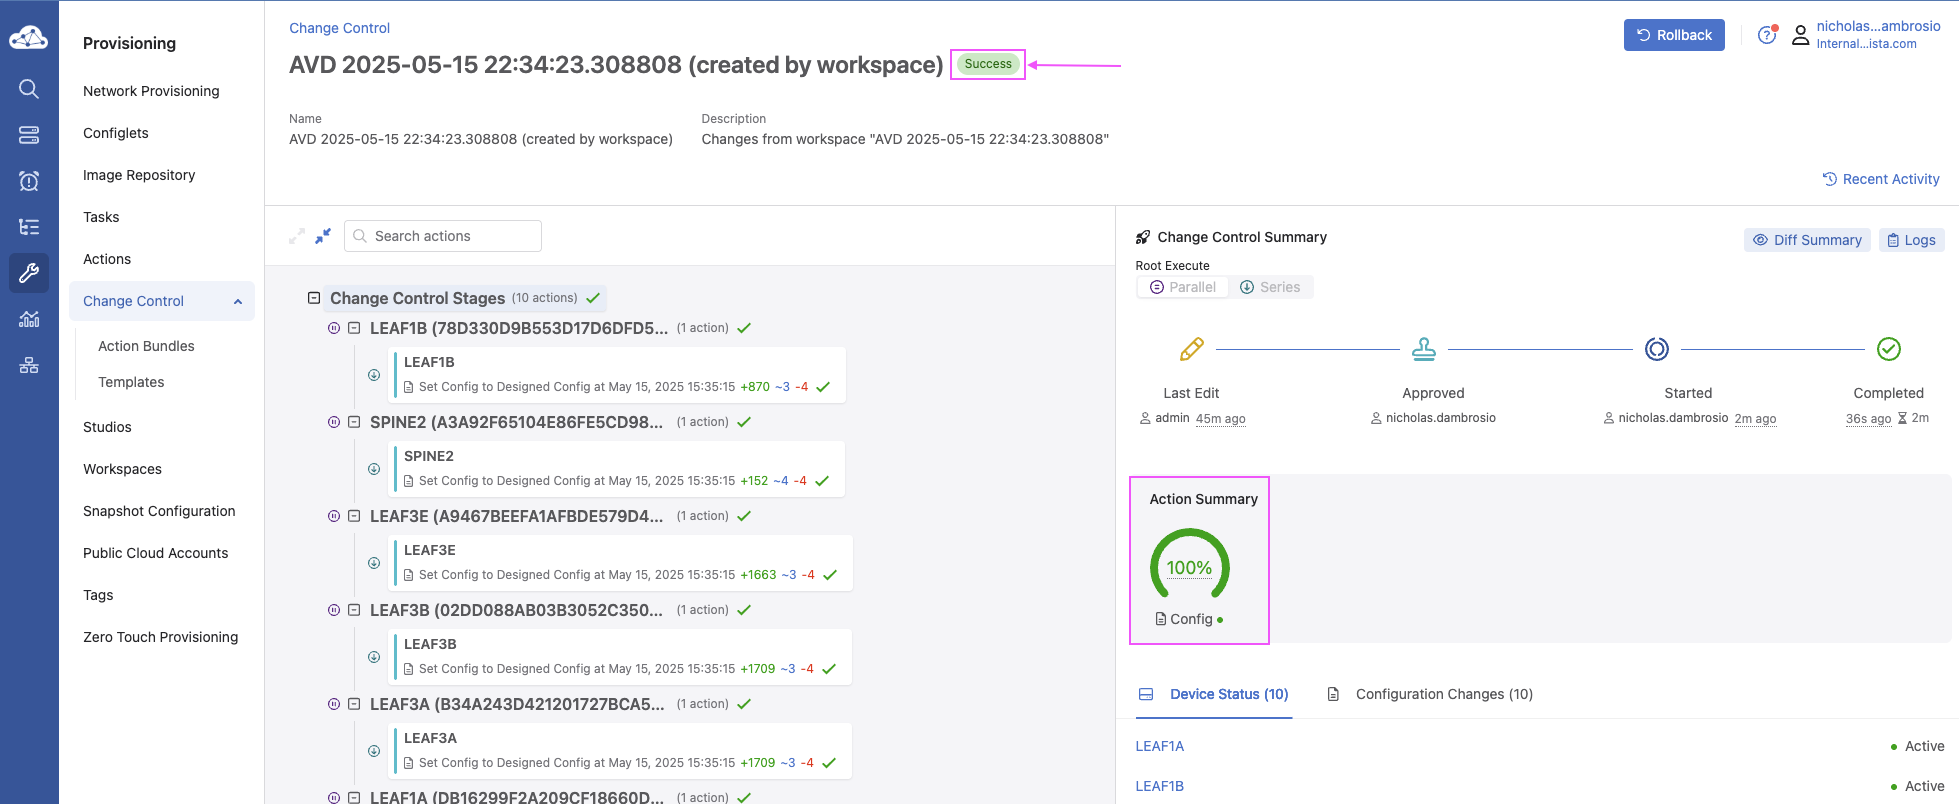
Task: Open the Devices icon in left rail
Action: pyautogui.click(x=29, y=135)
